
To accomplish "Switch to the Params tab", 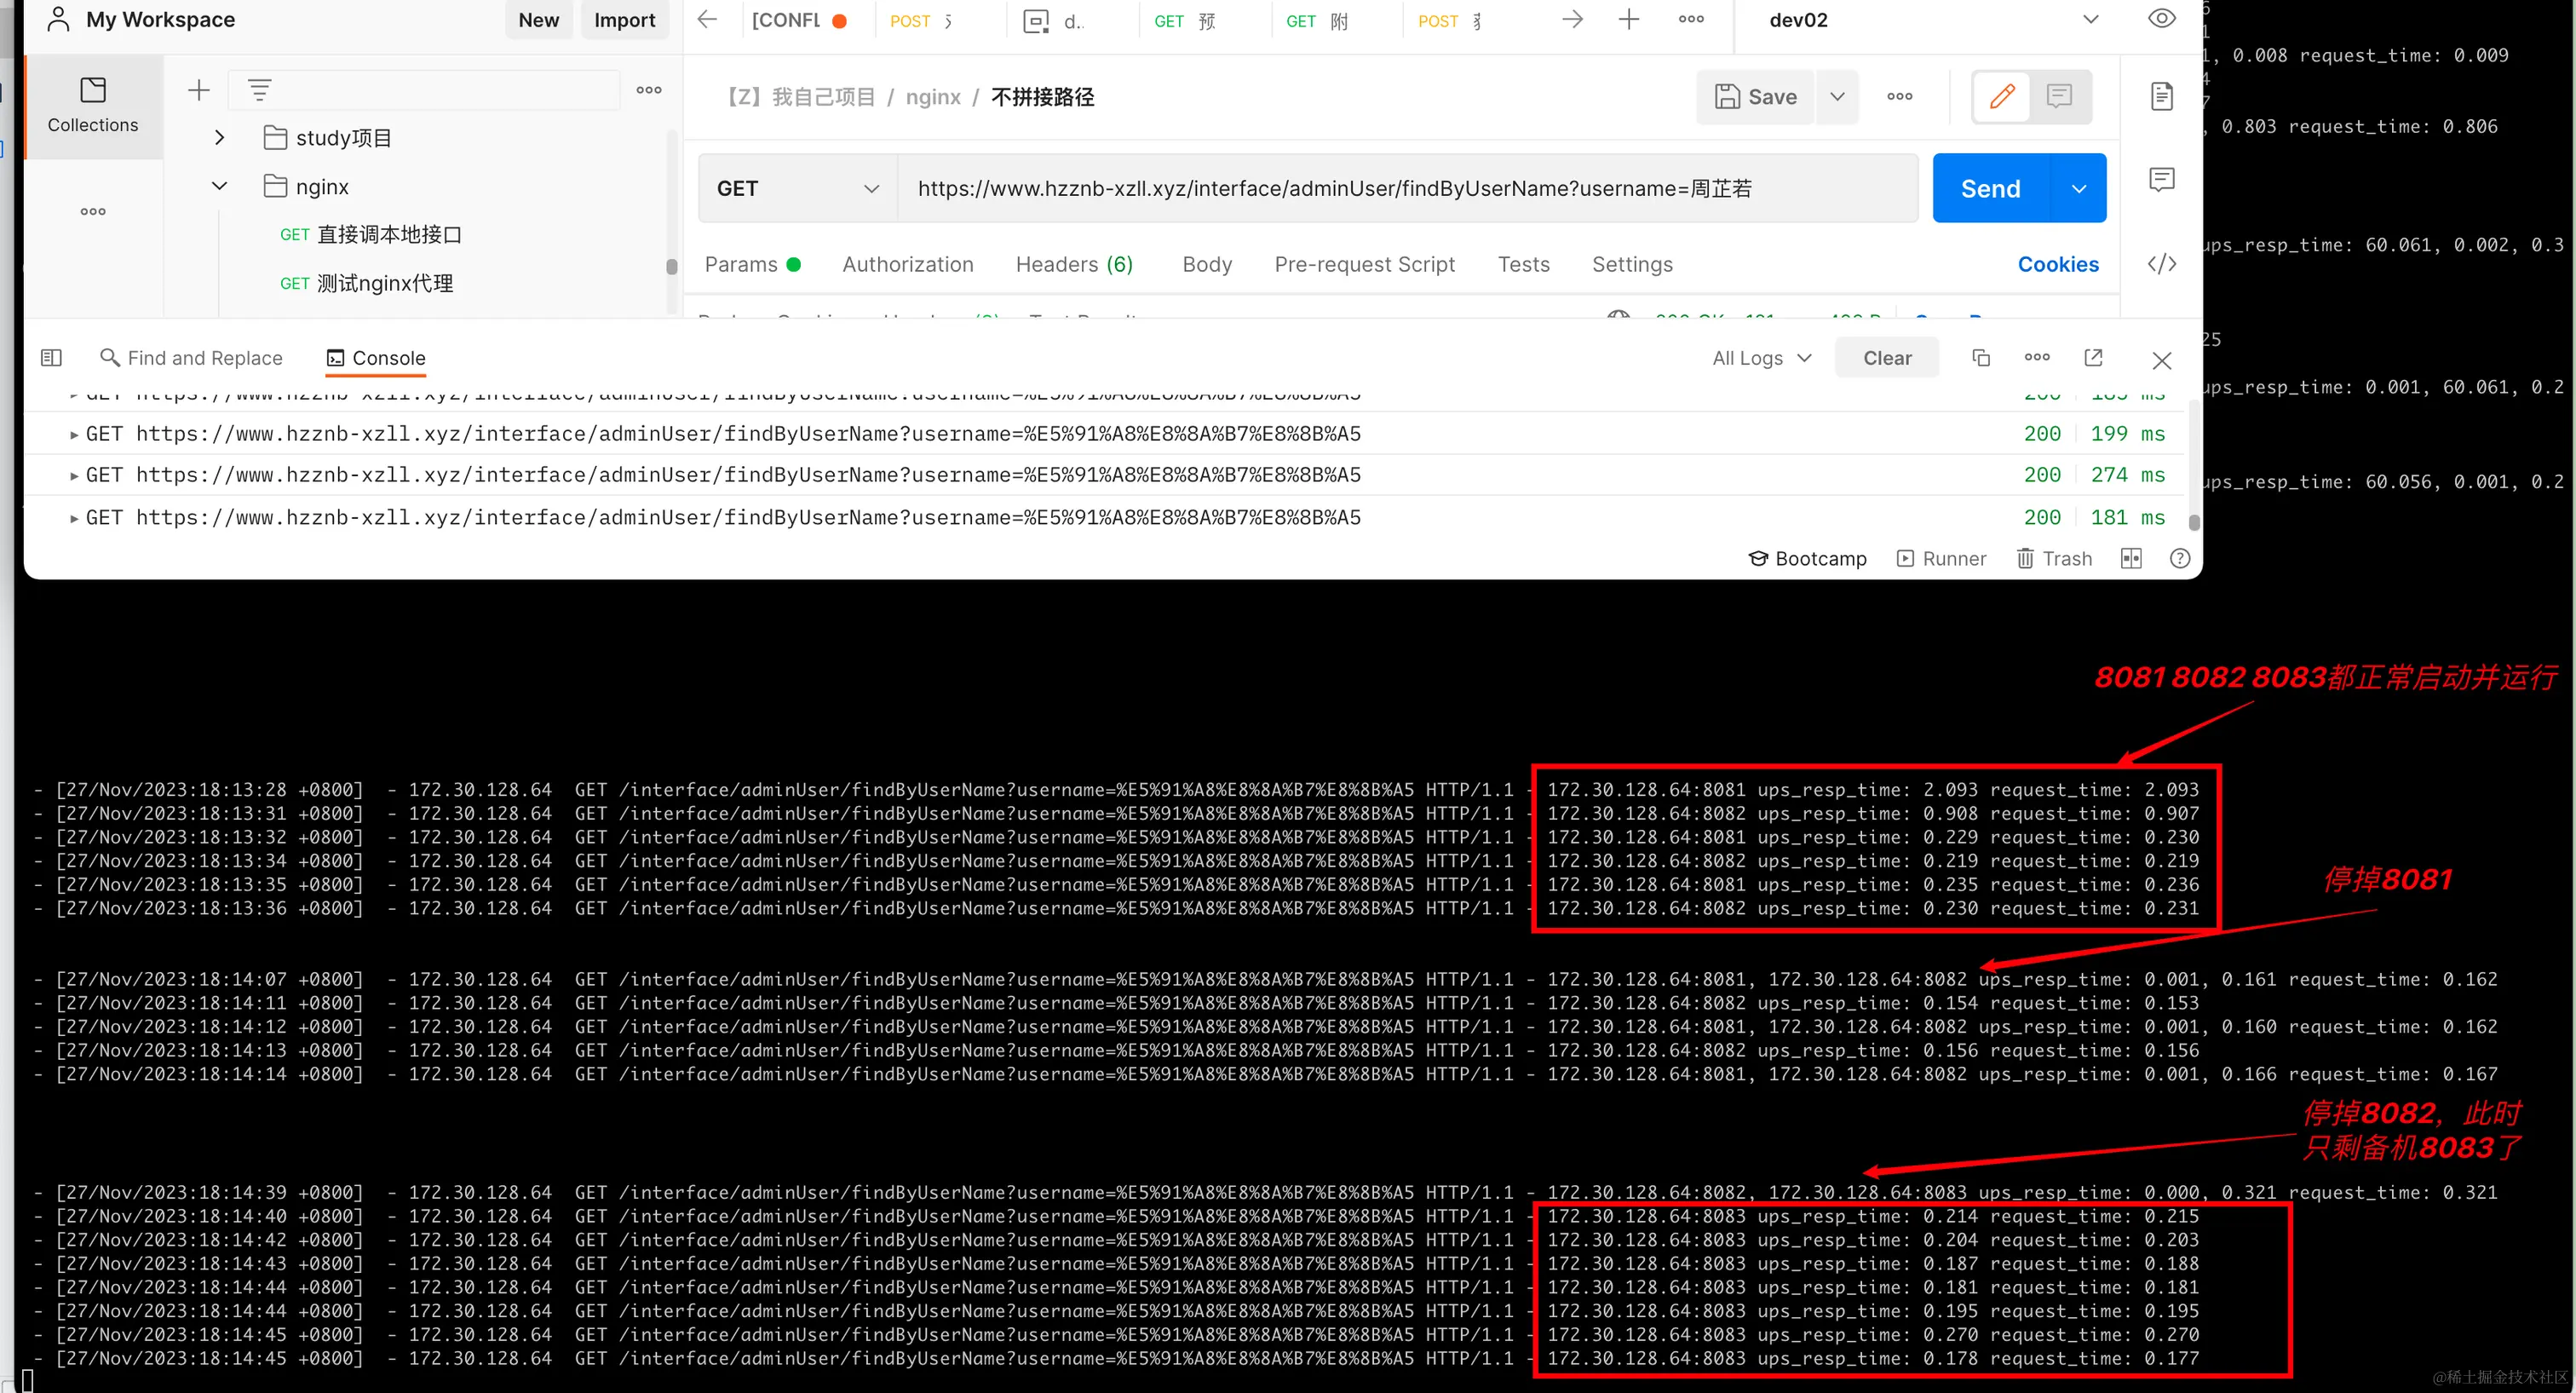I will 752,264.
